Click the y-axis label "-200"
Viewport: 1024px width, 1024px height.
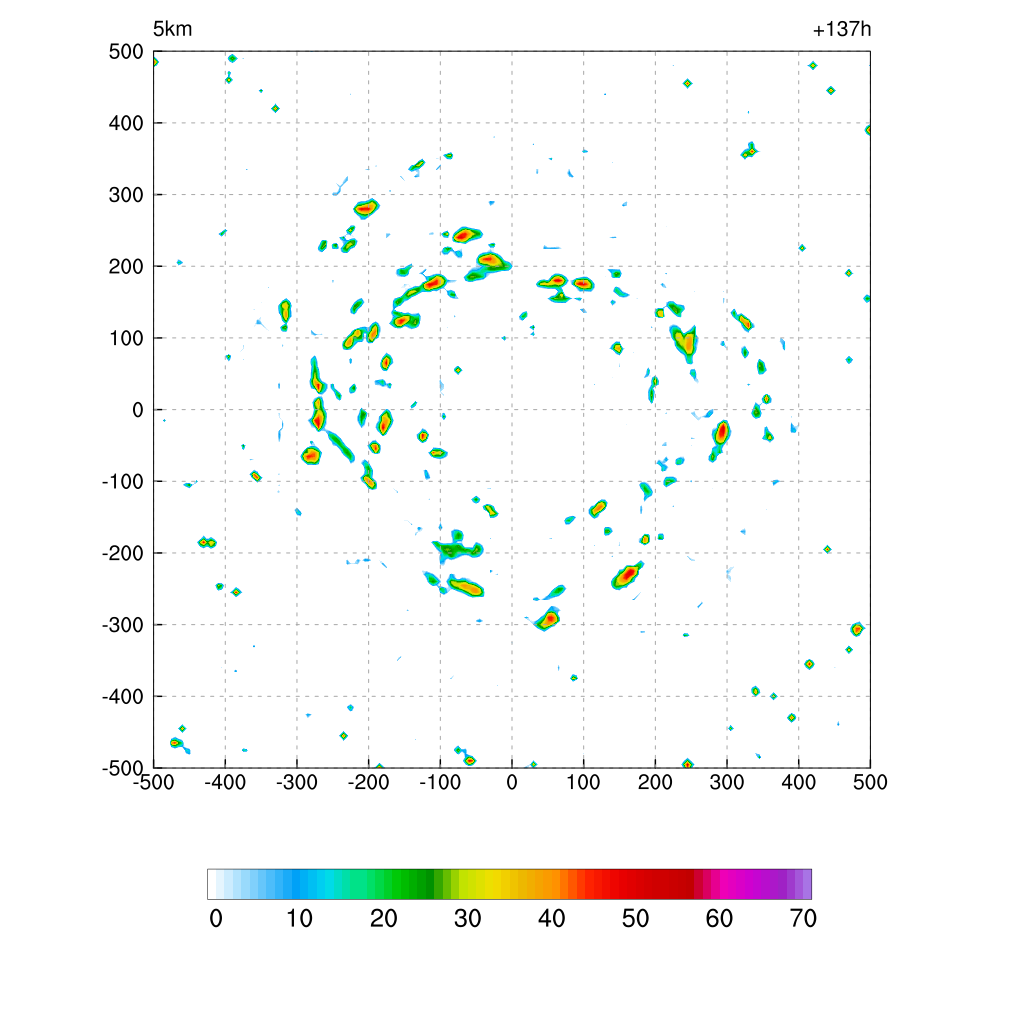[123, 553]
